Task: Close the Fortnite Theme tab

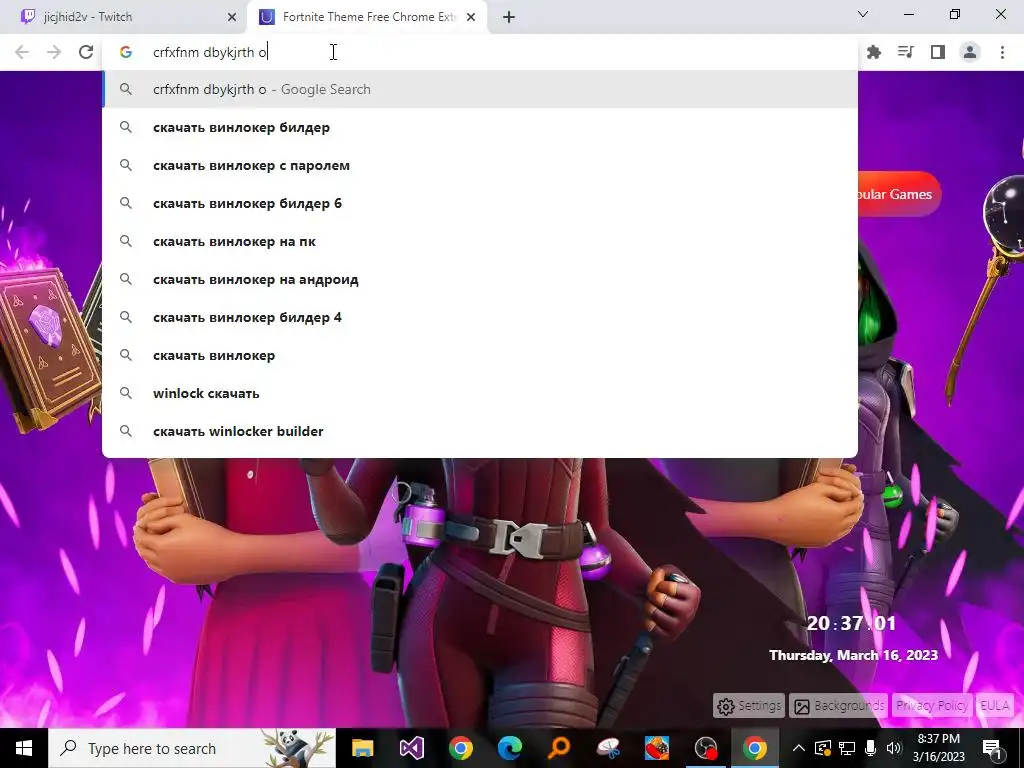Action: 471,17
